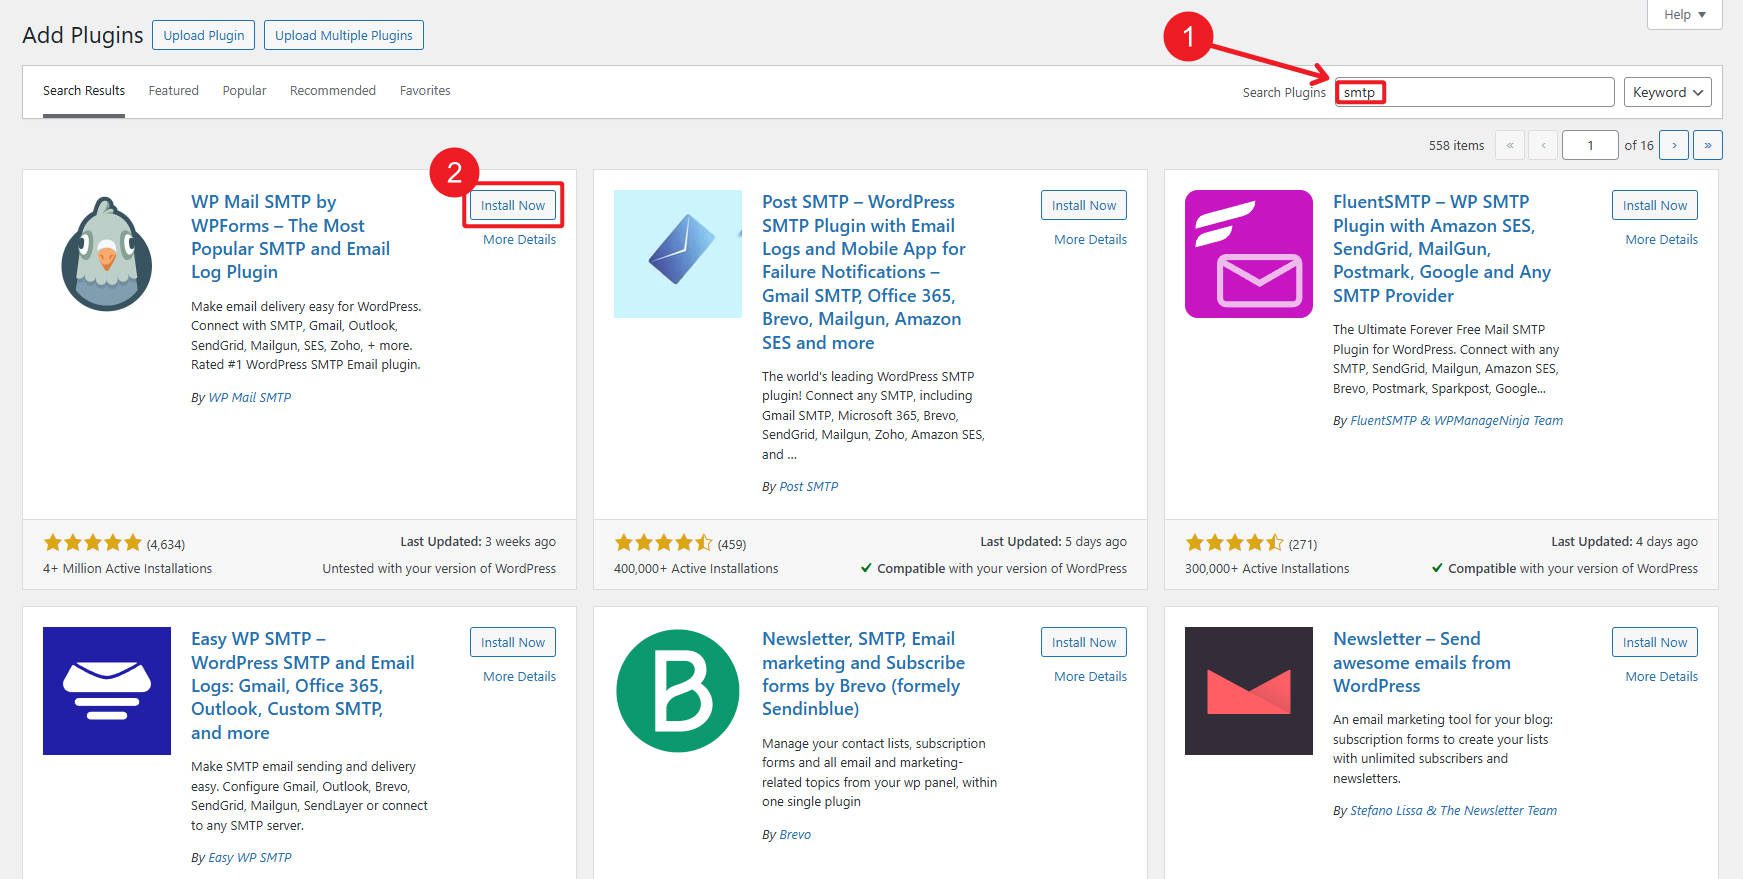Open the Post SMTP author link

point(808,486)
